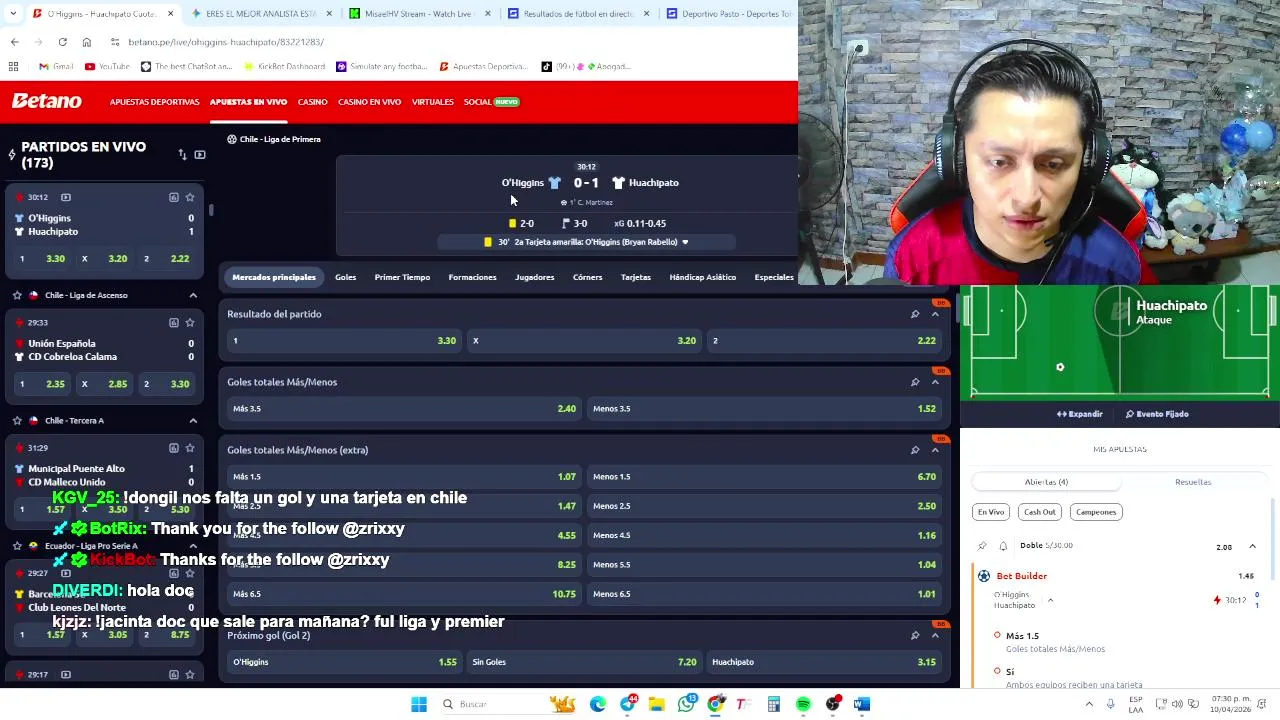The height and width of the screenshot is (720, 1280).
Task: Favorite the Unión Española match with the star
Action: click(190, 322)
